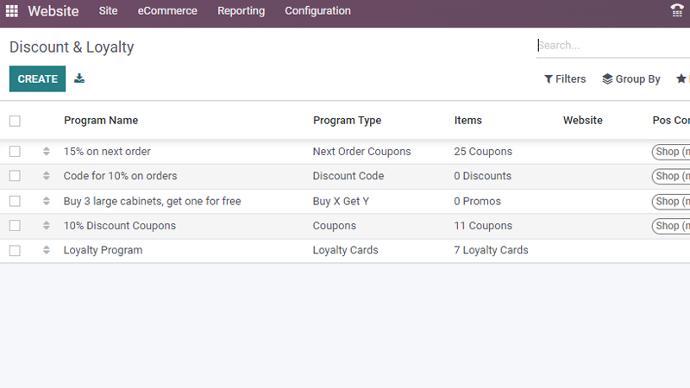Open the eCommerce menu

[167, 11]
